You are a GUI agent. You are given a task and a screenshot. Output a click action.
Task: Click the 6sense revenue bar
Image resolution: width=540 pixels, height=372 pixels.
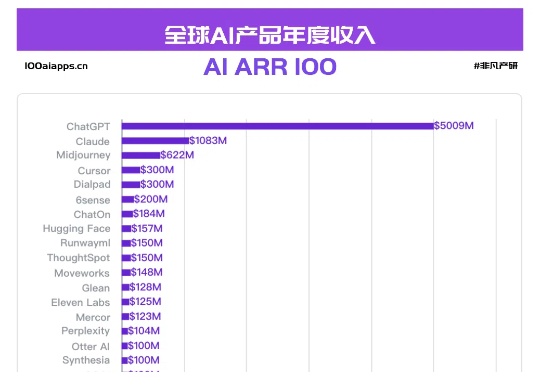point(128,199)
